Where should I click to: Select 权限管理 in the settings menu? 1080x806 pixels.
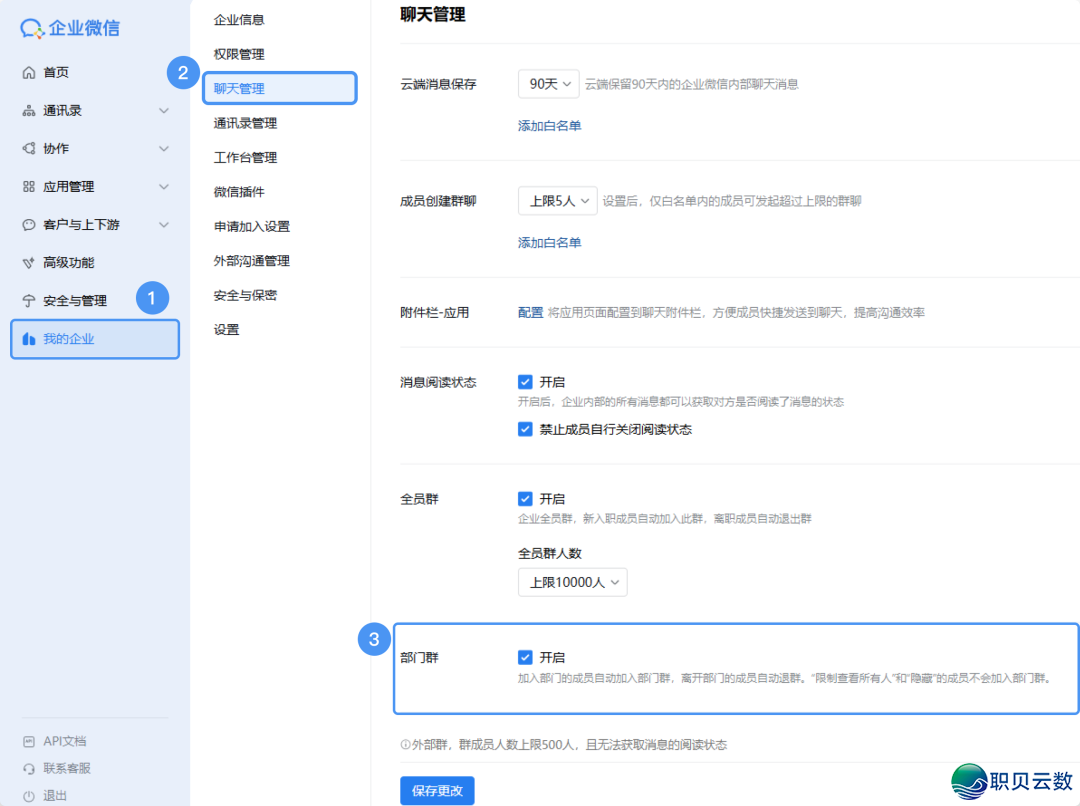239,54
